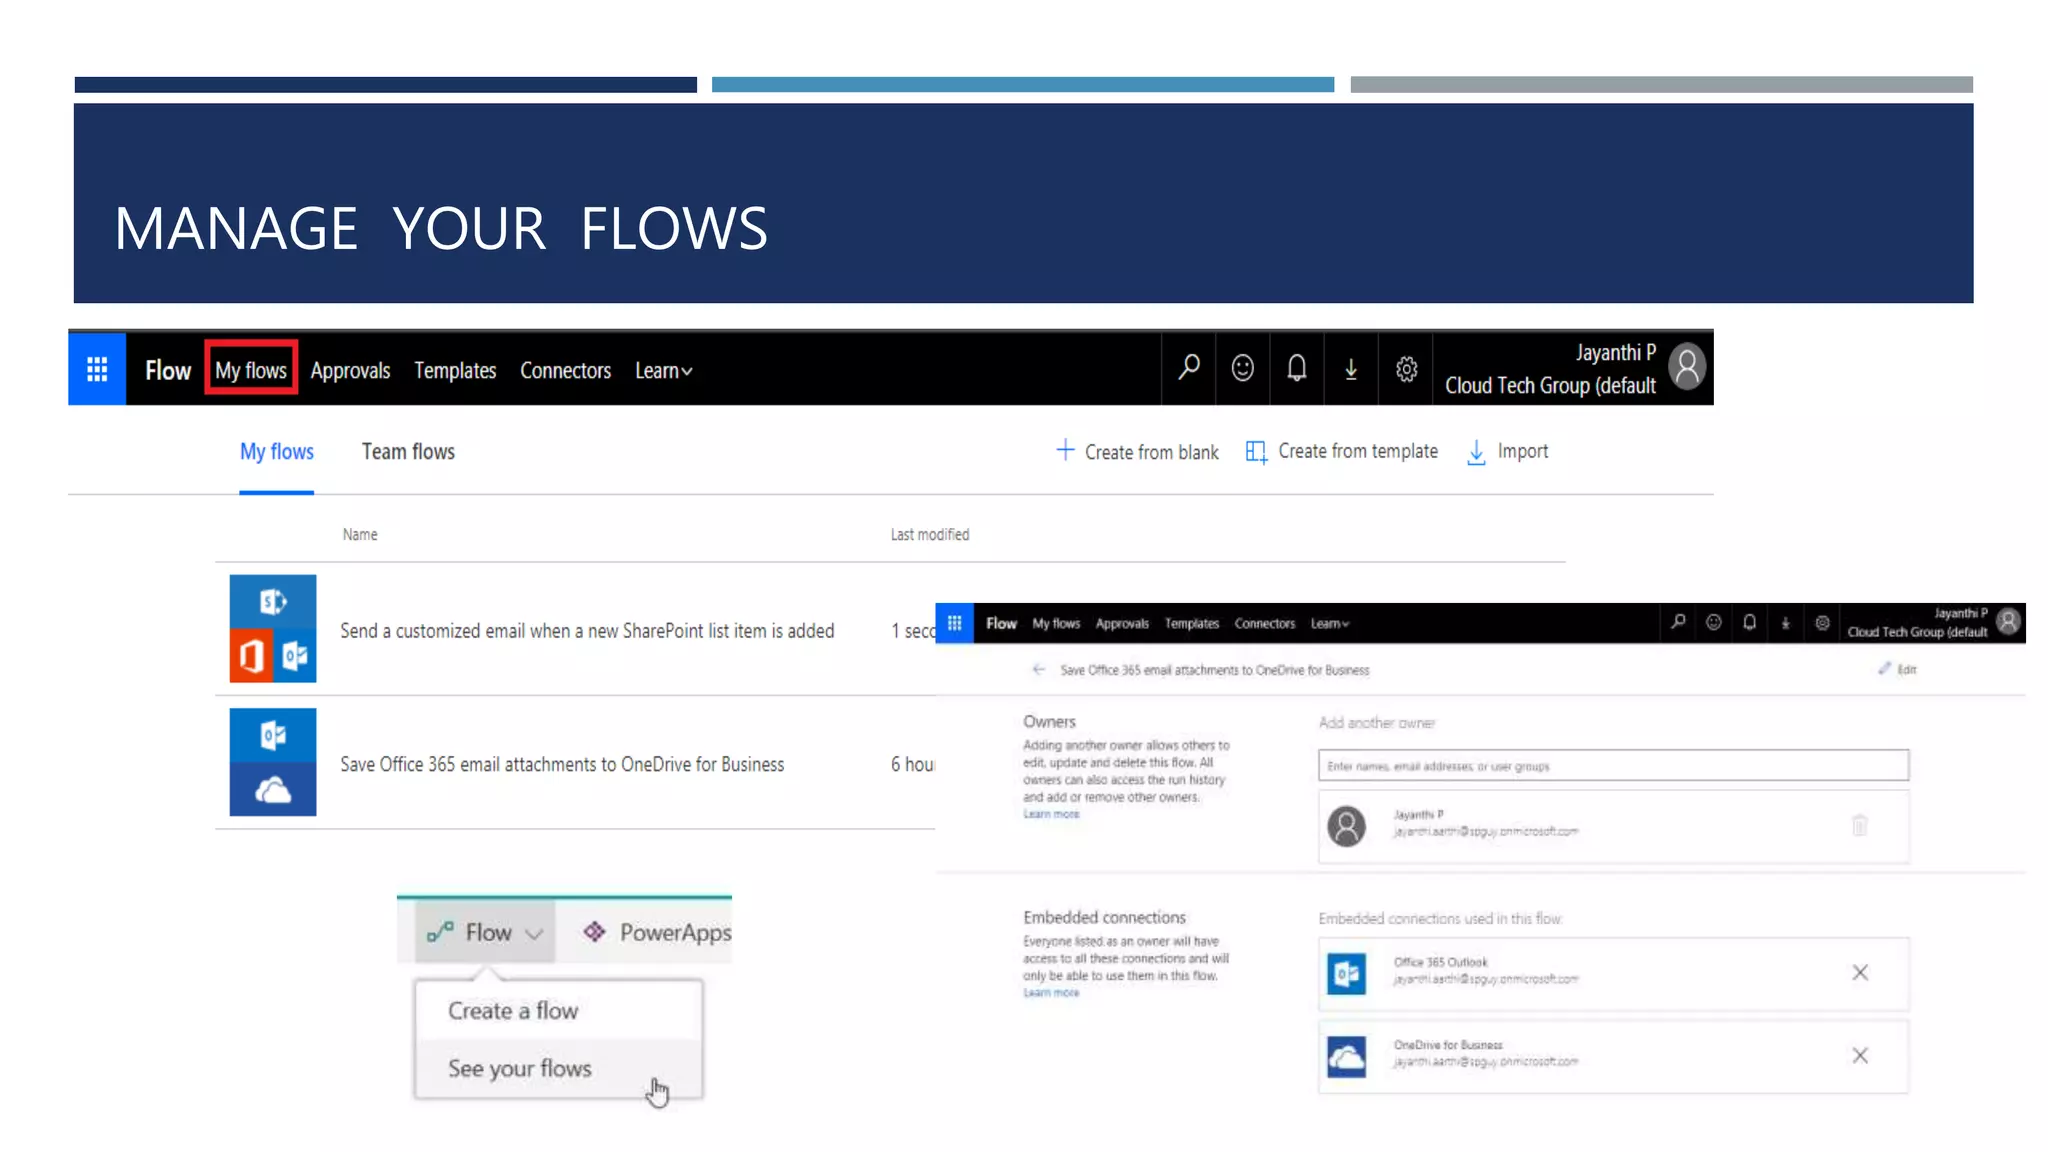Remove the OneDrive for Business connection

click(x=1859, y=1055)
